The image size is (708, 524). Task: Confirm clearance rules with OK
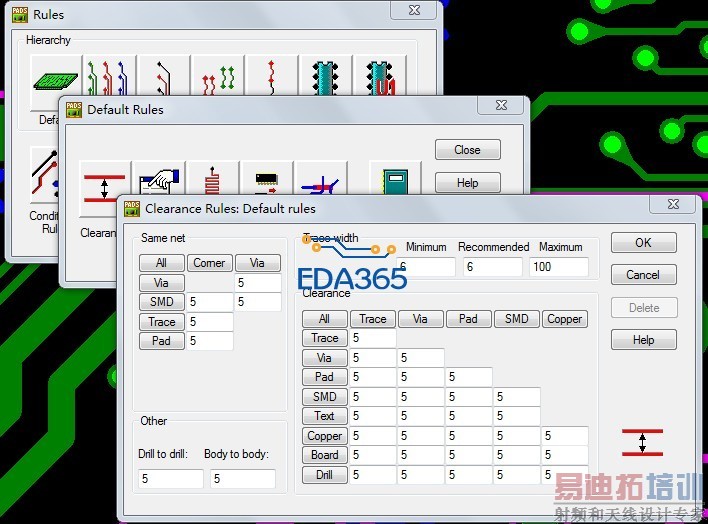643,243
